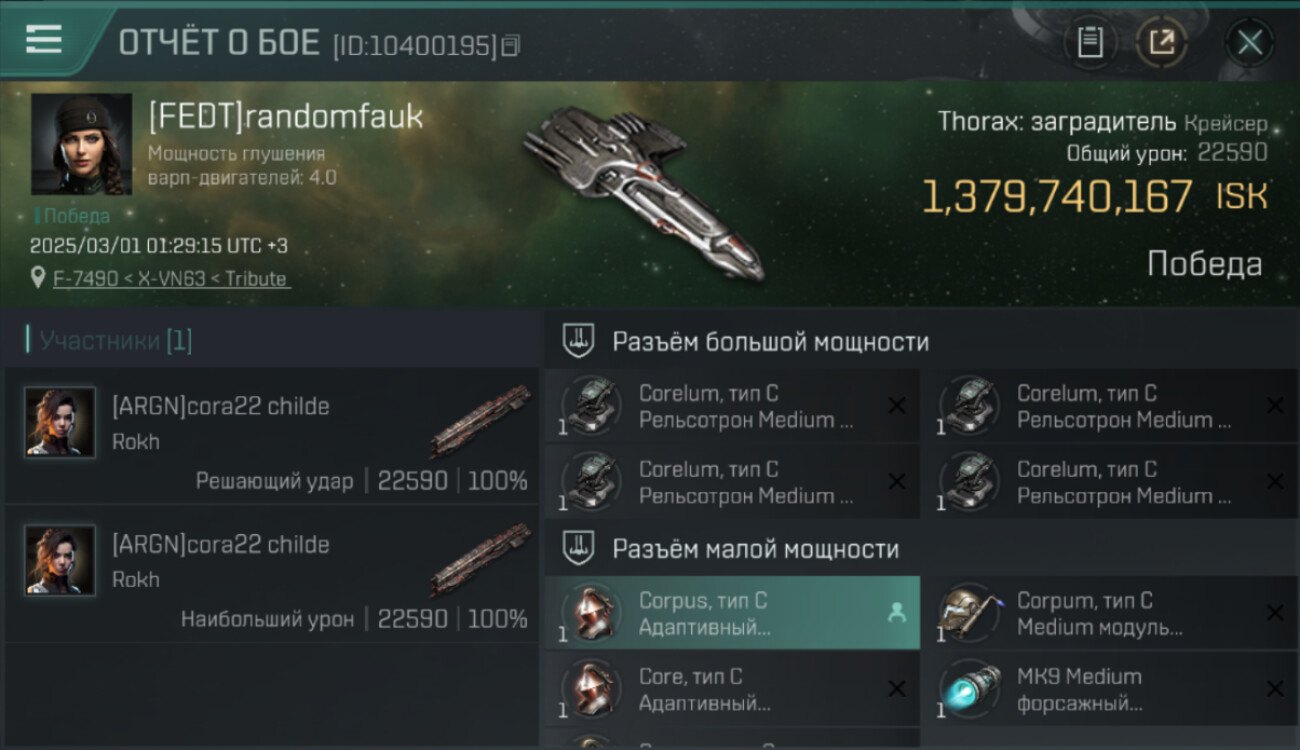The height and width of the screenshot is (750, 1300).
Task: Select the first Corelum тип C Рельсотрон module
Action: [732, 407]
